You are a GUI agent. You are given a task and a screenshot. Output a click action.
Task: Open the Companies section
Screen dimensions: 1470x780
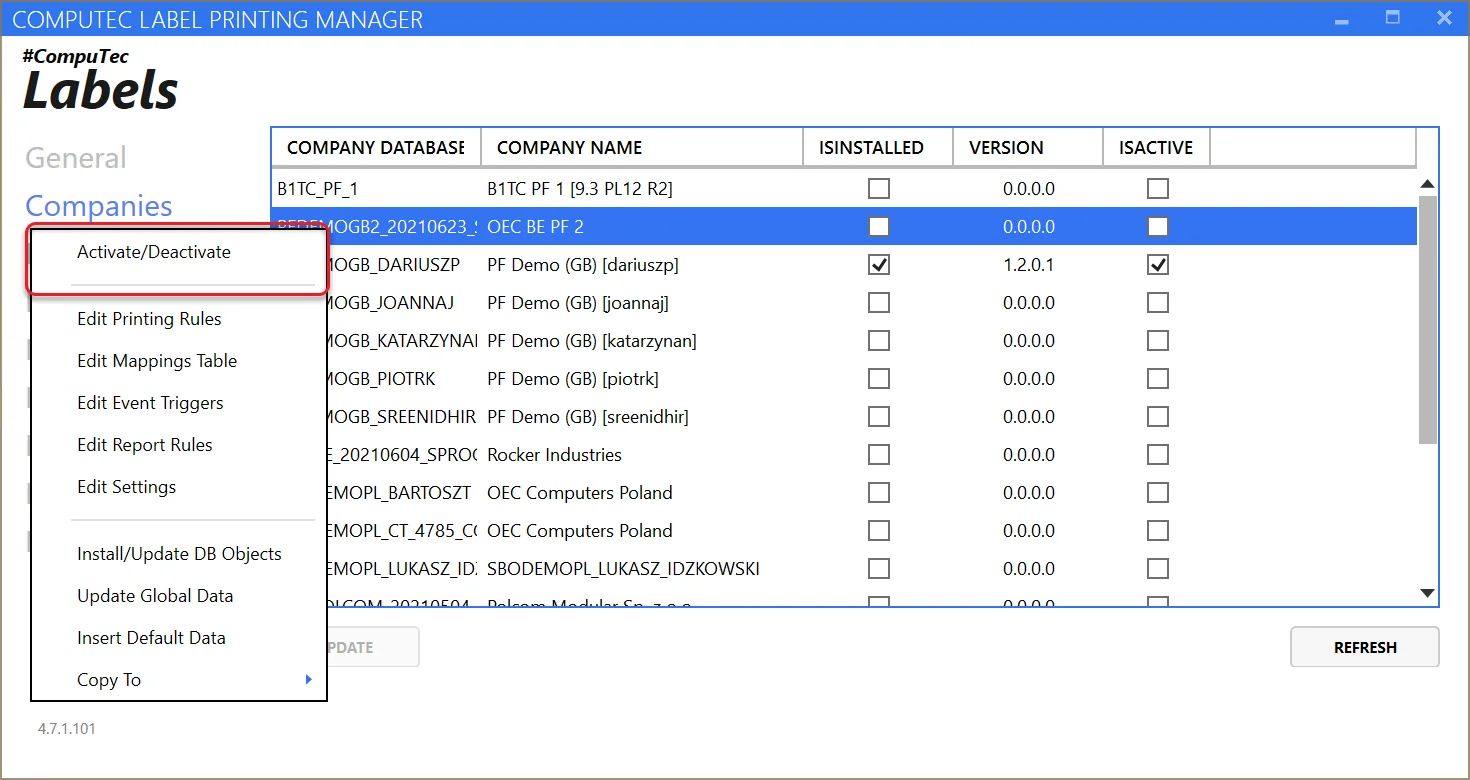(99, 206)
